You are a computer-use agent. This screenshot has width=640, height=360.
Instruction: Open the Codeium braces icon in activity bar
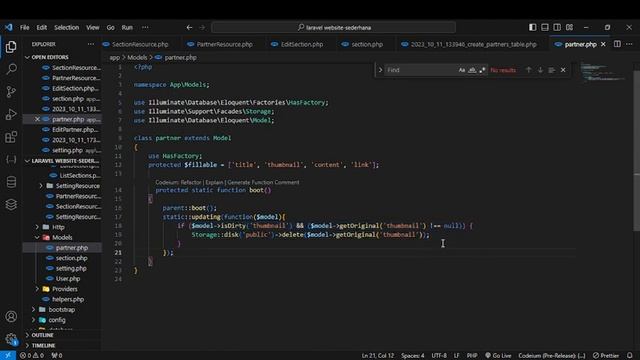coord(11,160)
